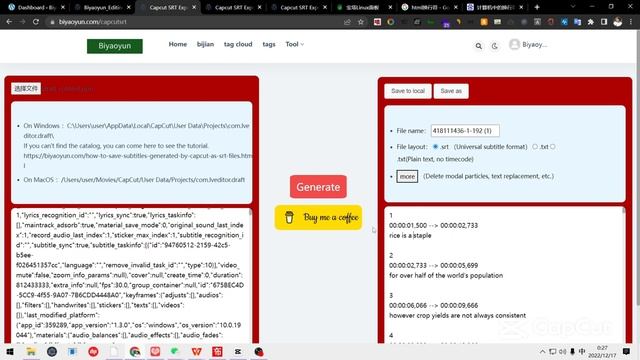The image size is (640, 360).
Task: Click the subtitle line 'rice is a staple'
Action: [x=410, y=236]
